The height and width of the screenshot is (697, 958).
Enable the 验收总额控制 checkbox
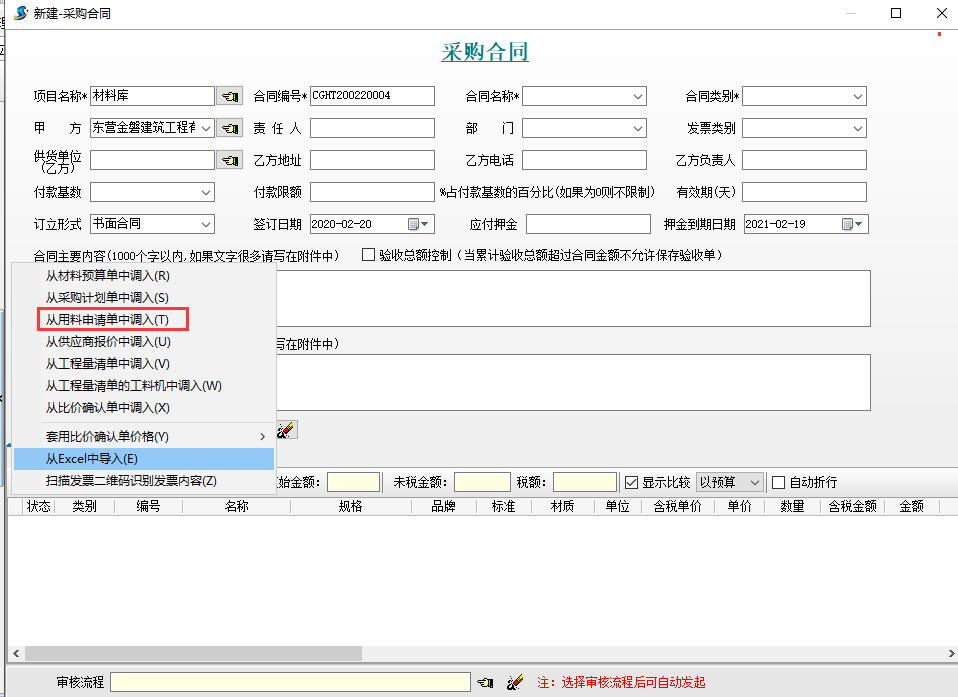point(368,255)
